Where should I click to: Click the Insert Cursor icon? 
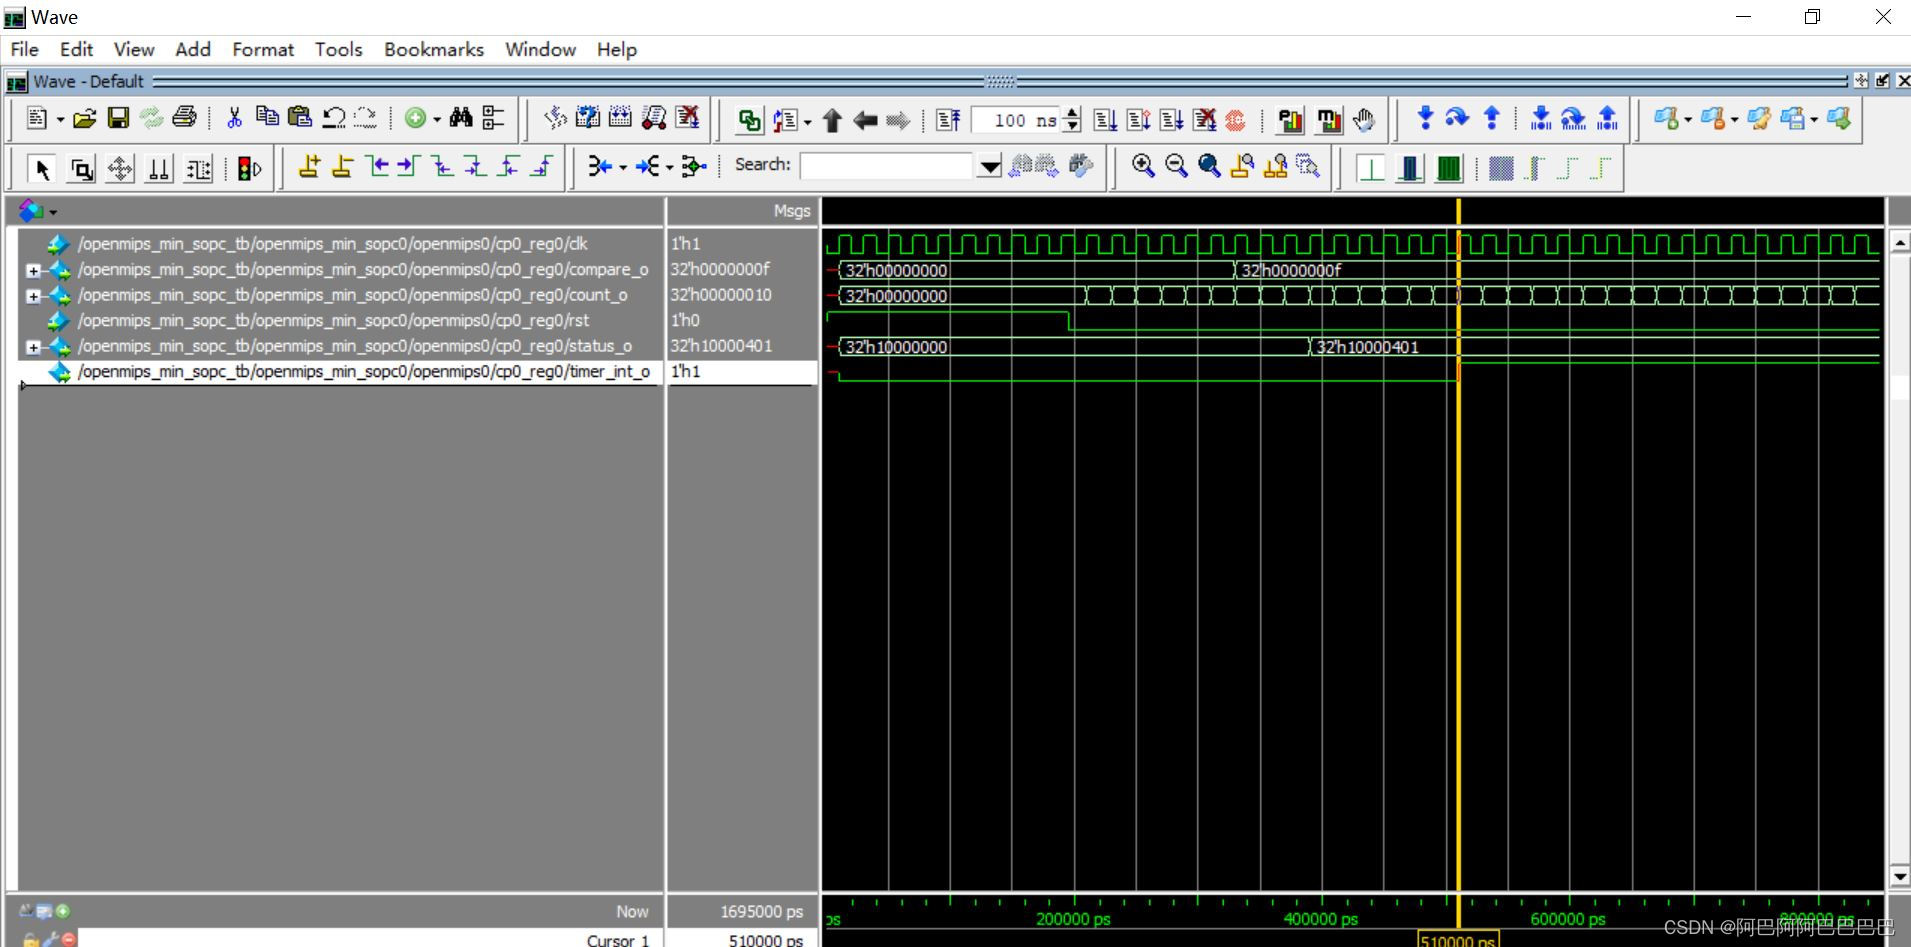(309, 167)
